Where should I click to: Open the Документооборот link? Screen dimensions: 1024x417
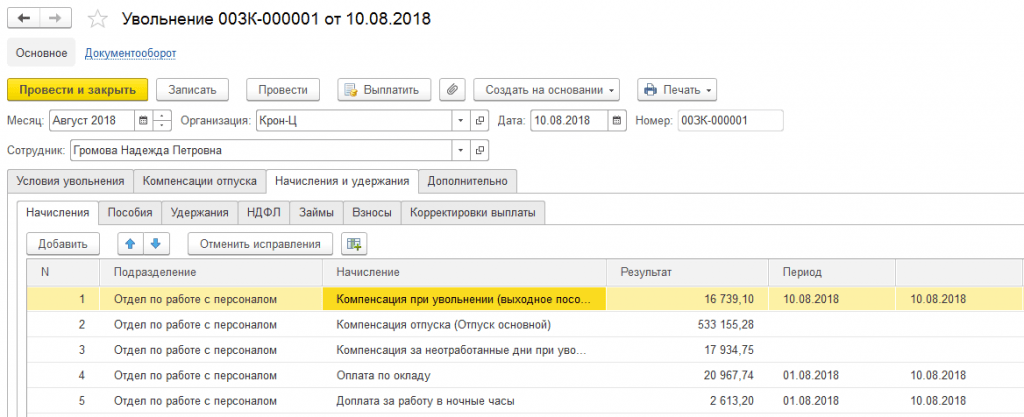131,53
